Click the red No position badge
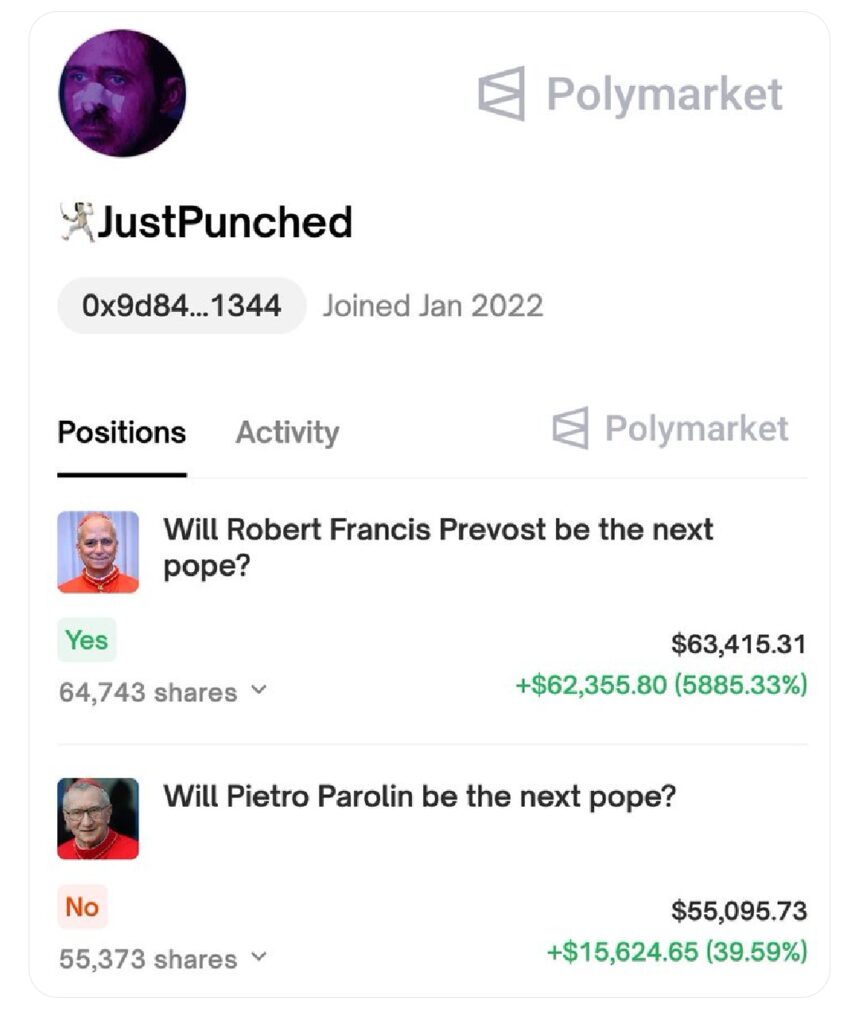 82,907
